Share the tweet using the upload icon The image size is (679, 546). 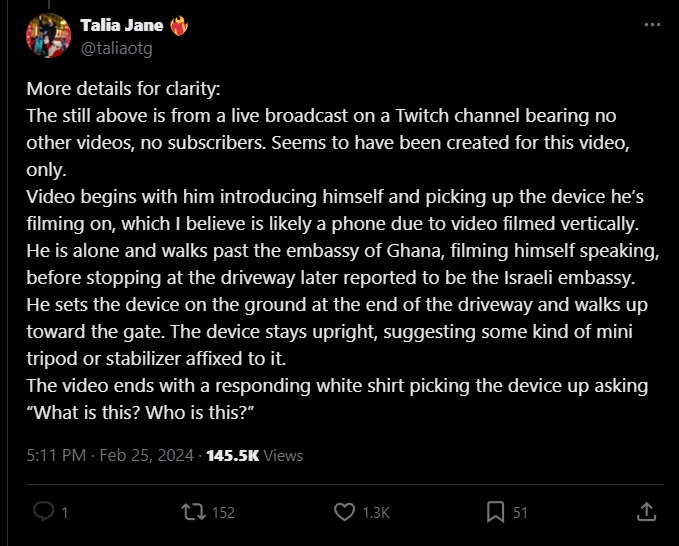click(x=647, y=512)
